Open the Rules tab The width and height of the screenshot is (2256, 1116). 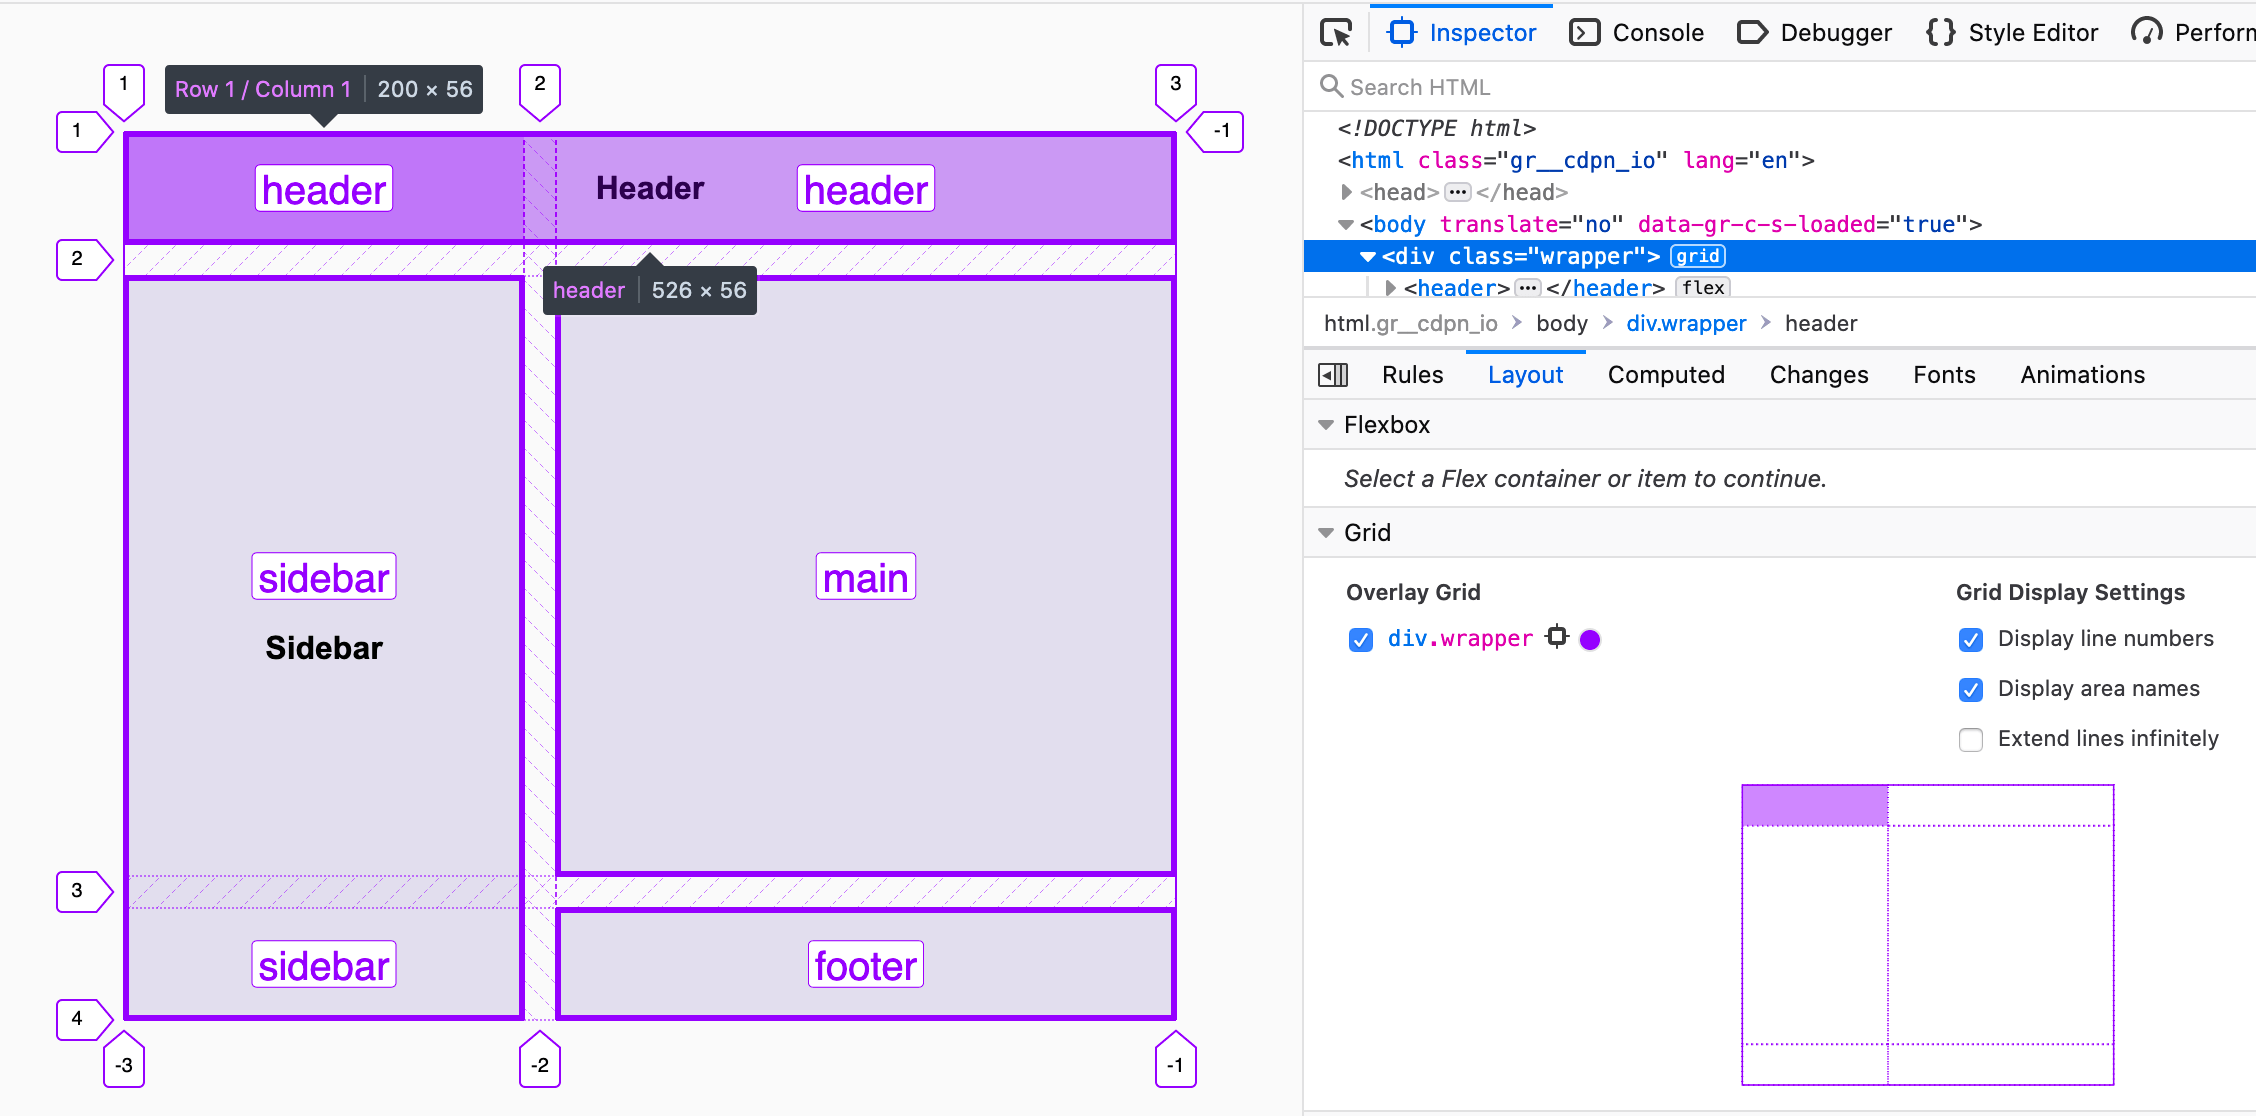(x=1412, y=375)
